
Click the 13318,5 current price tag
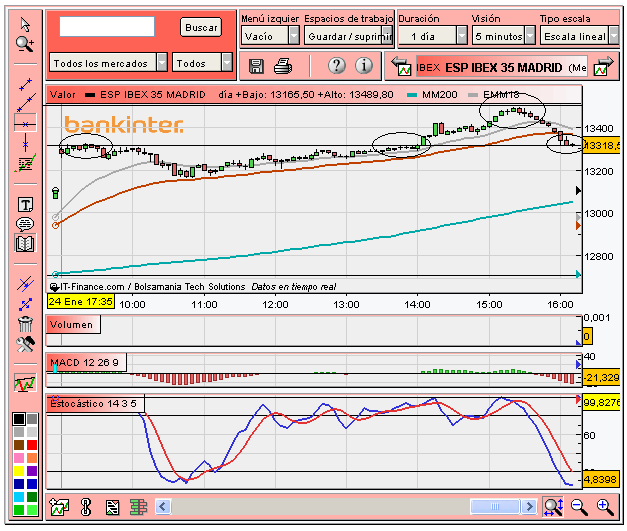coord(602,145)
